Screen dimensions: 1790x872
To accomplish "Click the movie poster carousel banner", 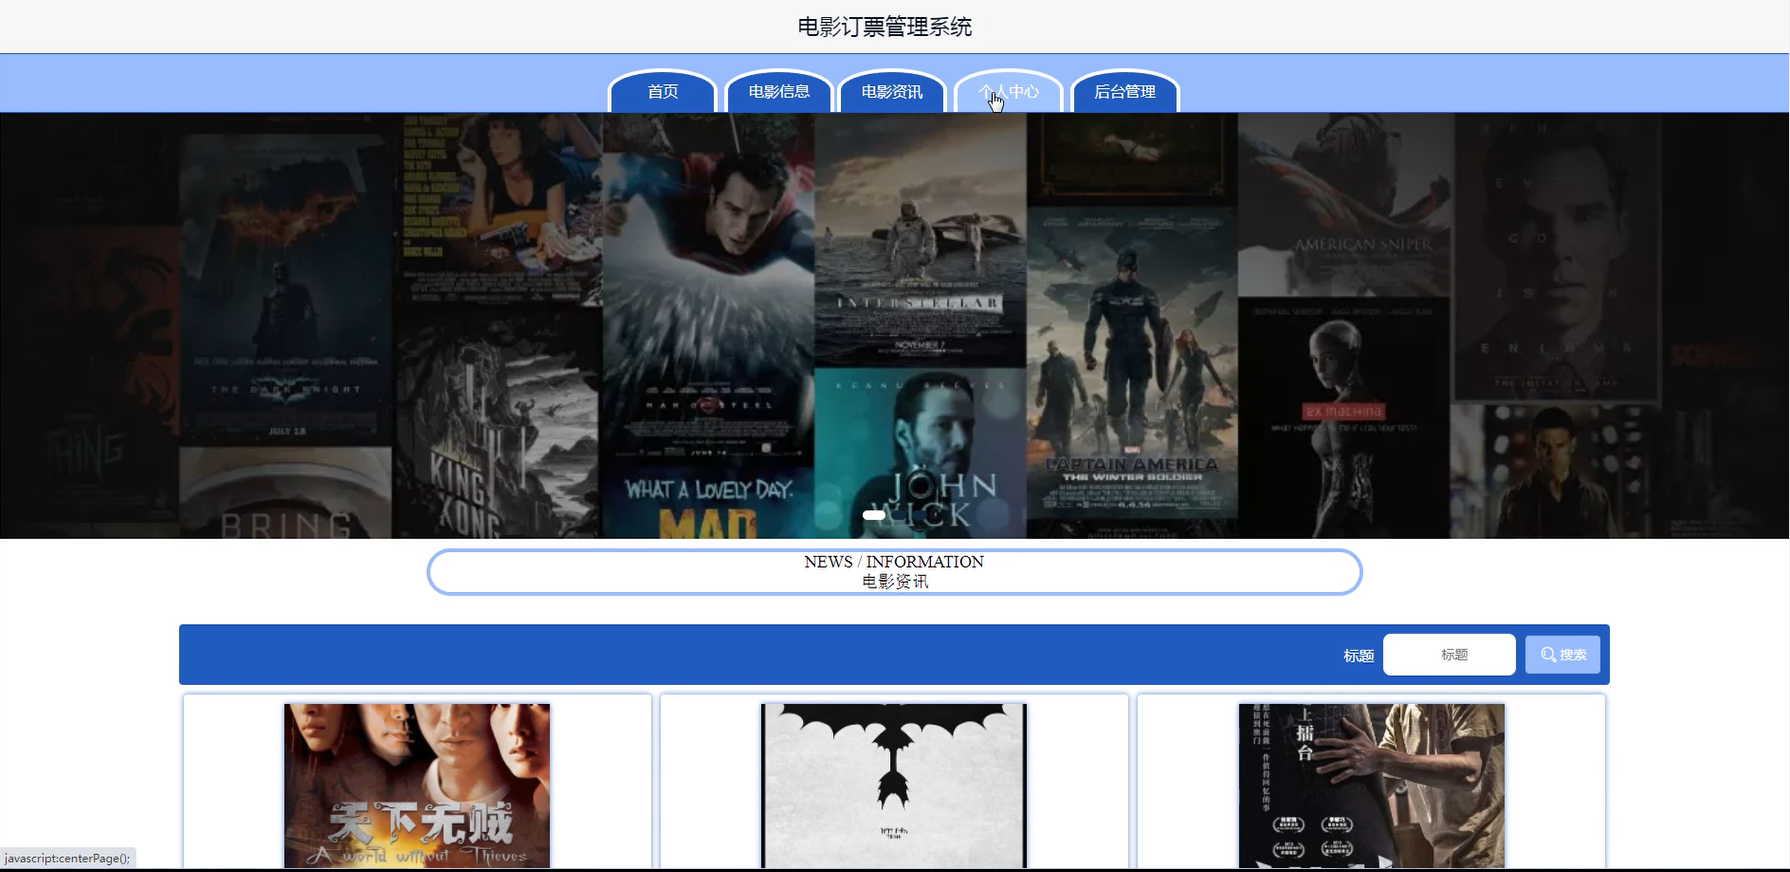I will (895, 326).
